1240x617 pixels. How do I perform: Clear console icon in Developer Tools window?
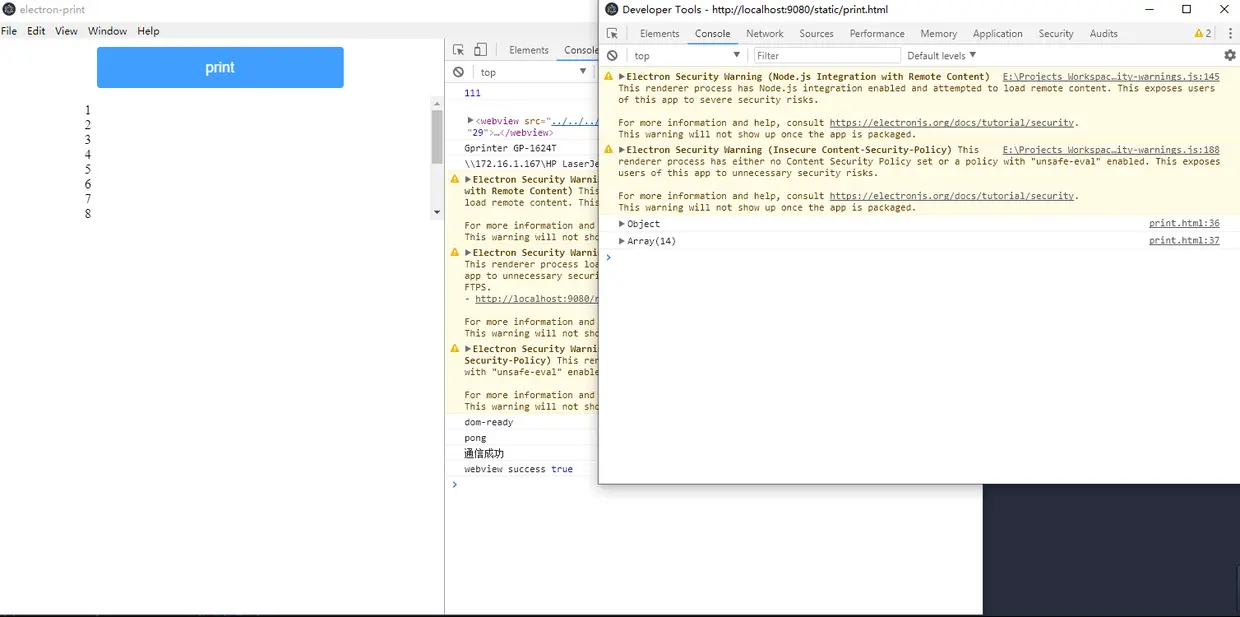[612, 56]
